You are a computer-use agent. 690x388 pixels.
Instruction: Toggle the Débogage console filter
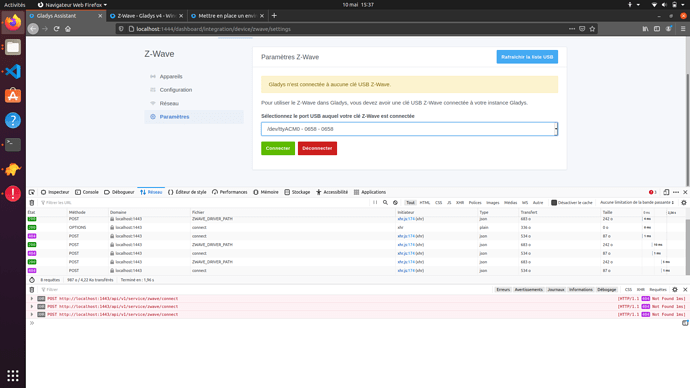click(x=606, y=289)
